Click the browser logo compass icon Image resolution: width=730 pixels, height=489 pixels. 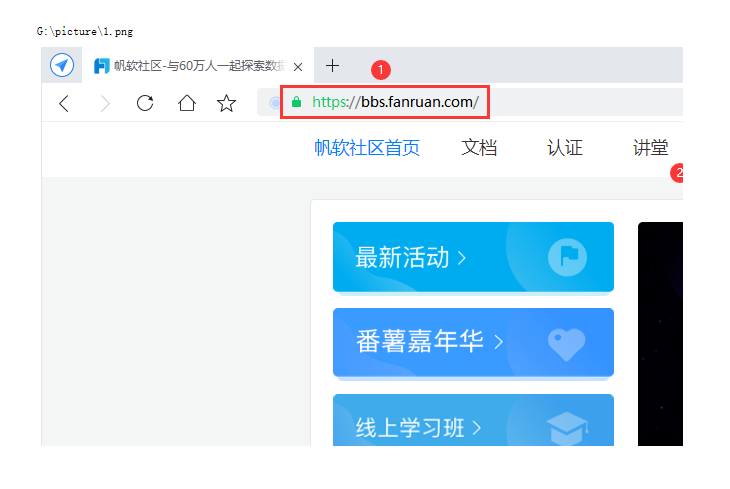pos(62,65)
